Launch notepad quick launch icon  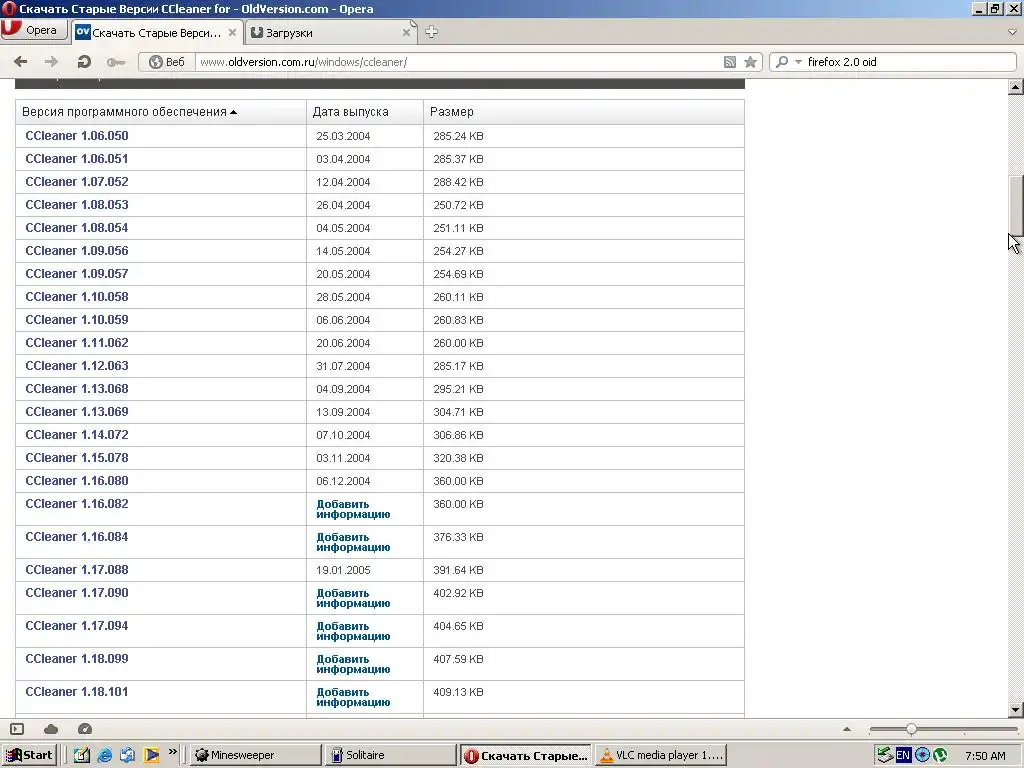[x=81, y=755]
